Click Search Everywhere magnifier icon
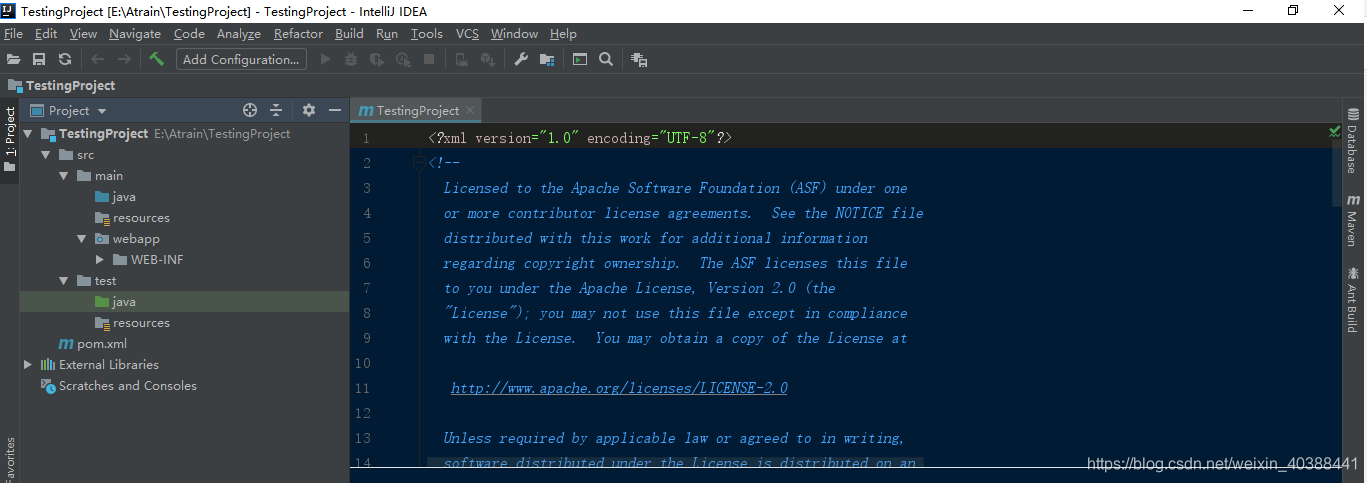The image size is (1367, 483). tap(606, 60)
